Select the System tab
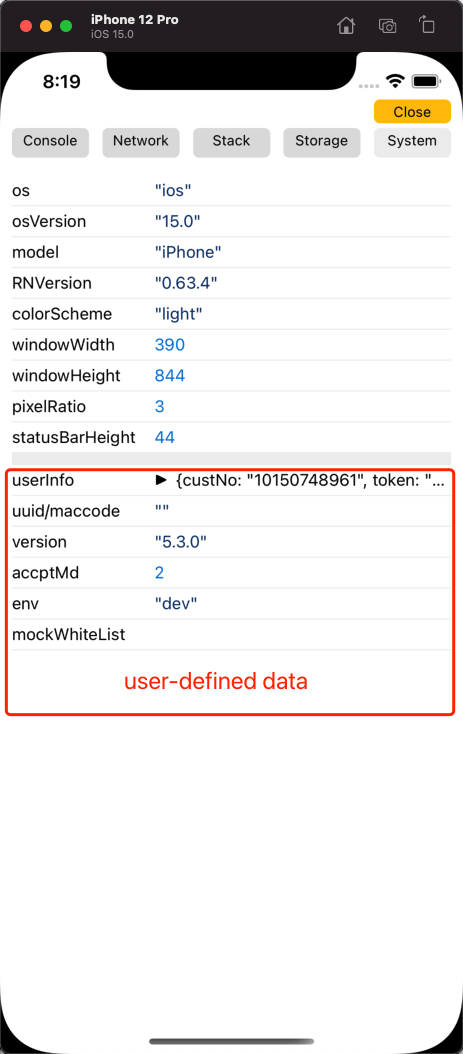The width and height of the screenshot is (463, 1054). point(412,143)
